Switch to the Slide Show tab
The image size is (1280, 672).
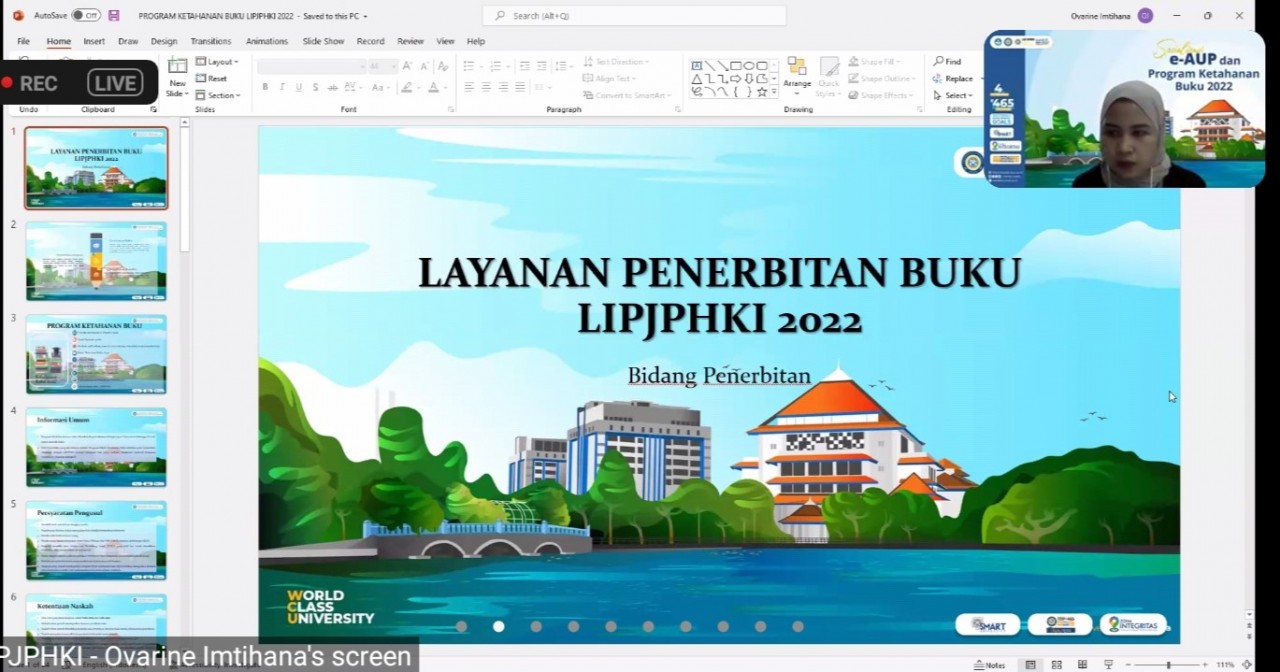tap(323, 41)
